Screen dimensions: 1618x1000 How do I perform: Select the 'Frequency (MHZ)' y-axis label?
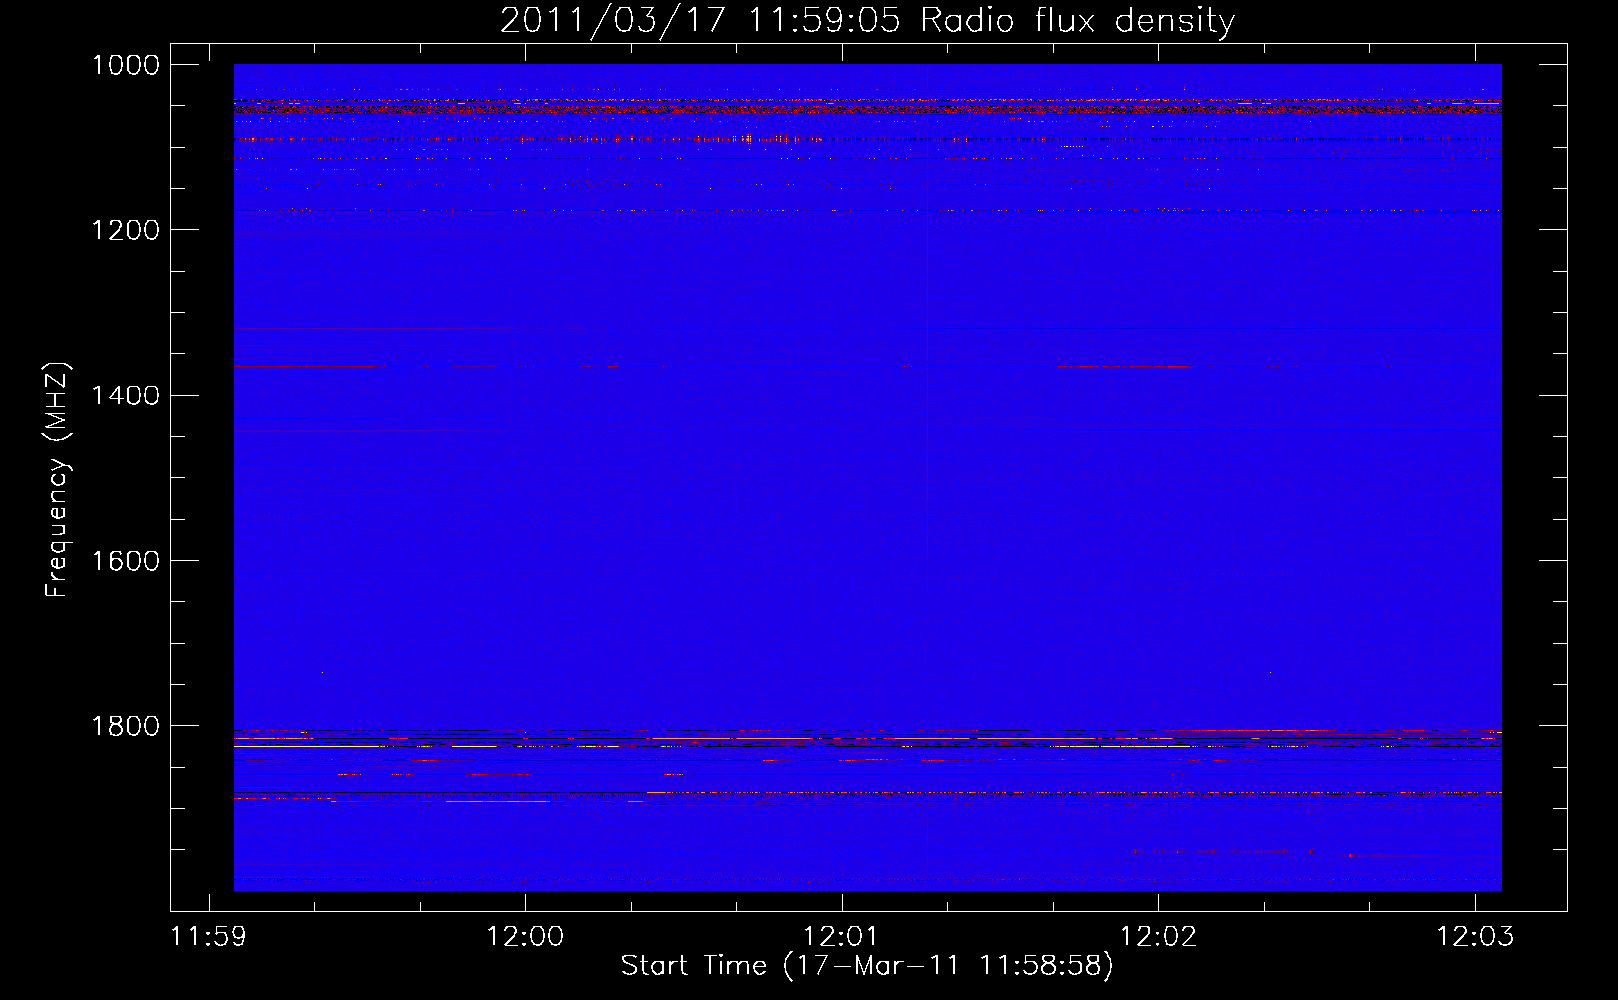(58, 480)
